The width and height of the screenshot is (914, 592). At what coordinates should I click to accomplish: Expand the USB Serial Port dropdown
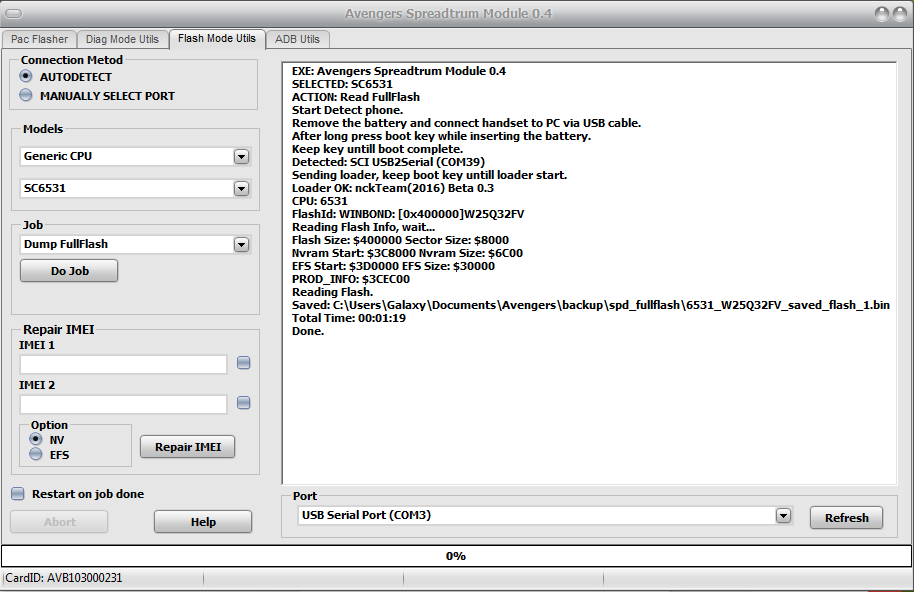[x=783, y=515]
